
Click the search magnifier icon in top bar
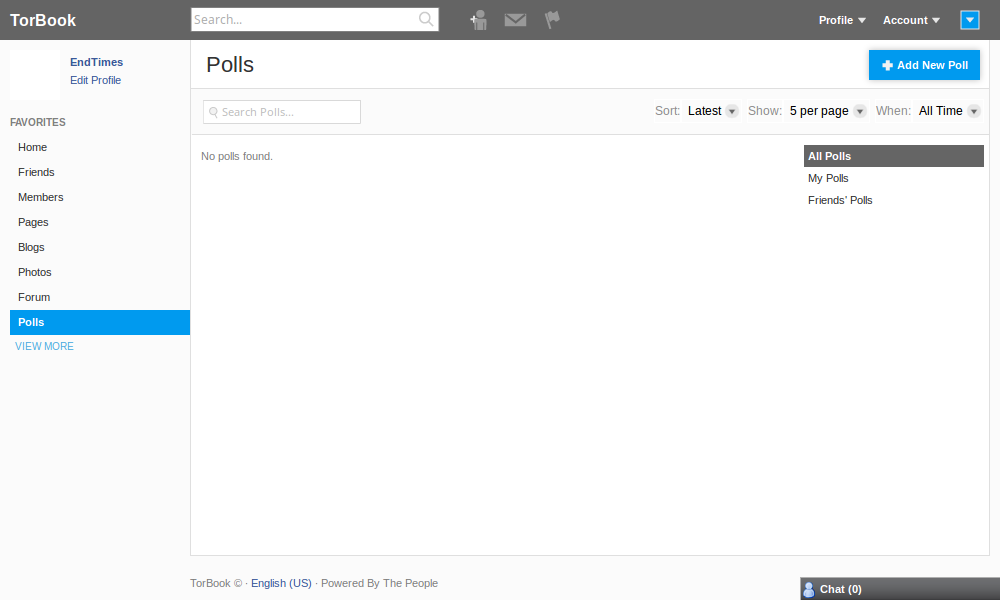point(426,19)
